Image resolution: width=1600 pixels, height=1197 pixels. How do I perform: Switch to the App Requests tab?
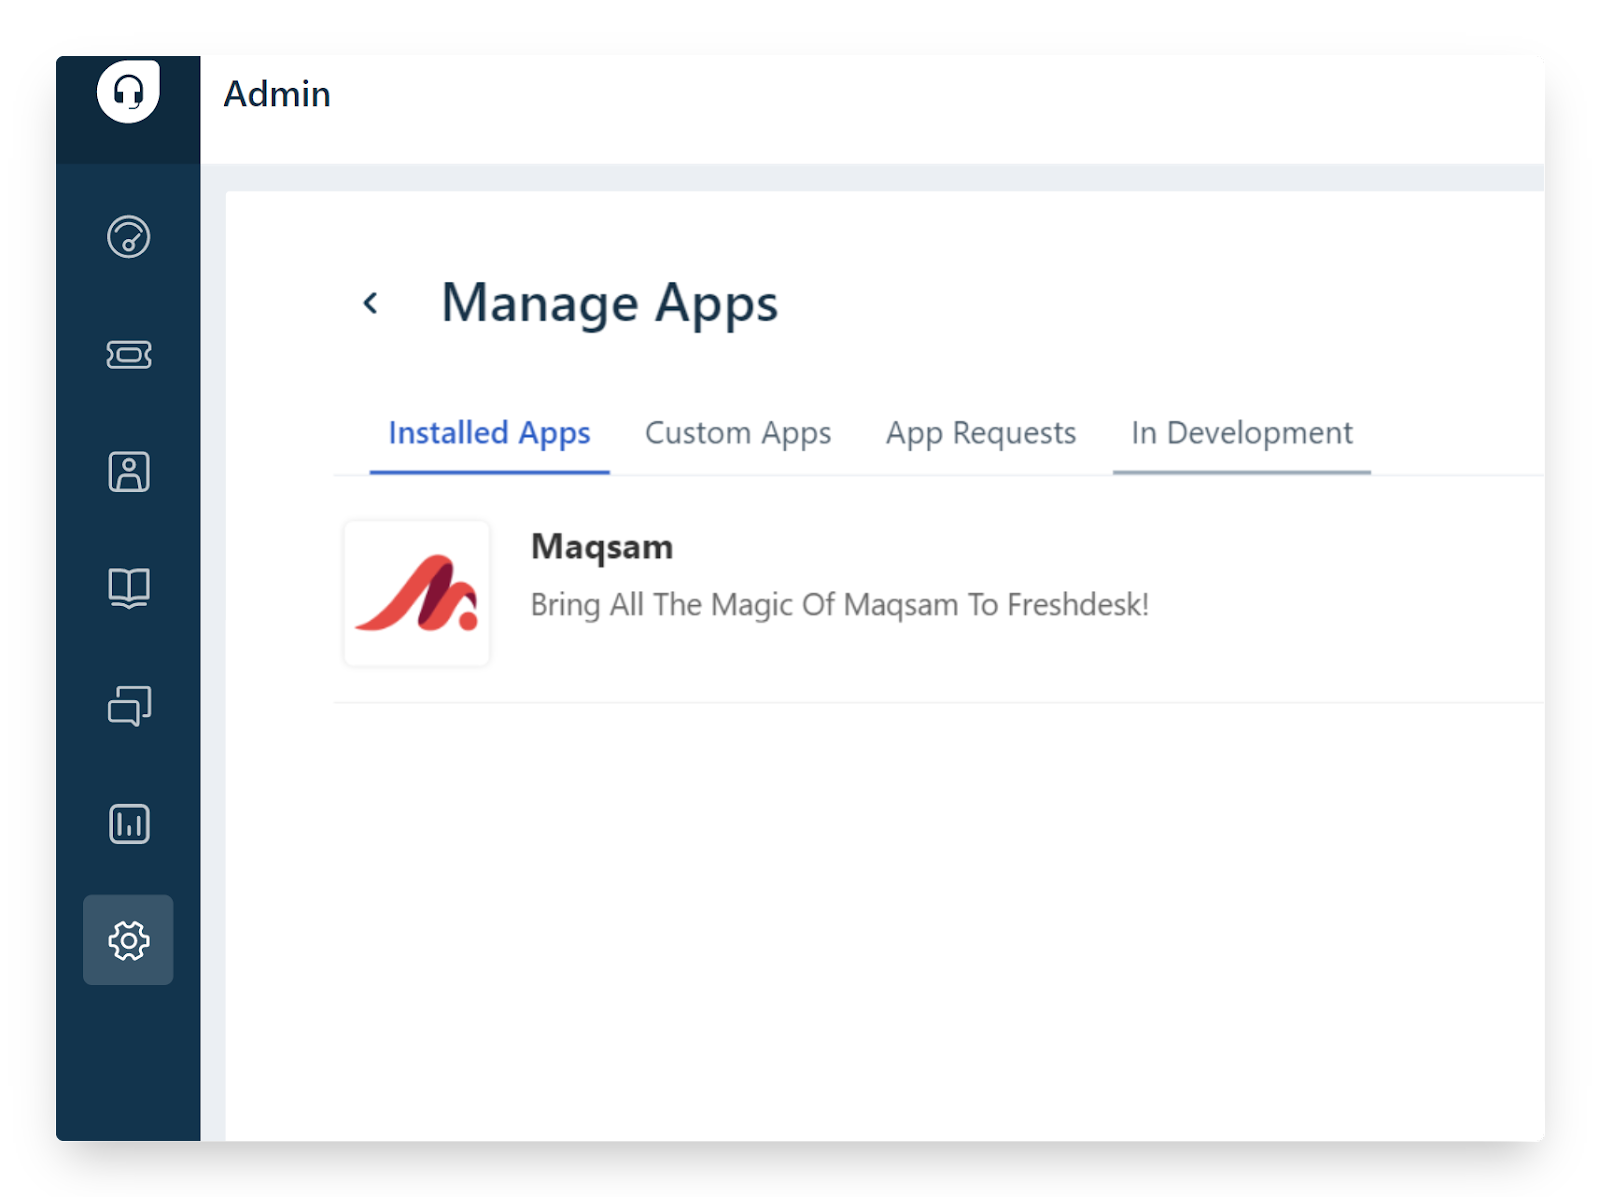click(980, 433)
